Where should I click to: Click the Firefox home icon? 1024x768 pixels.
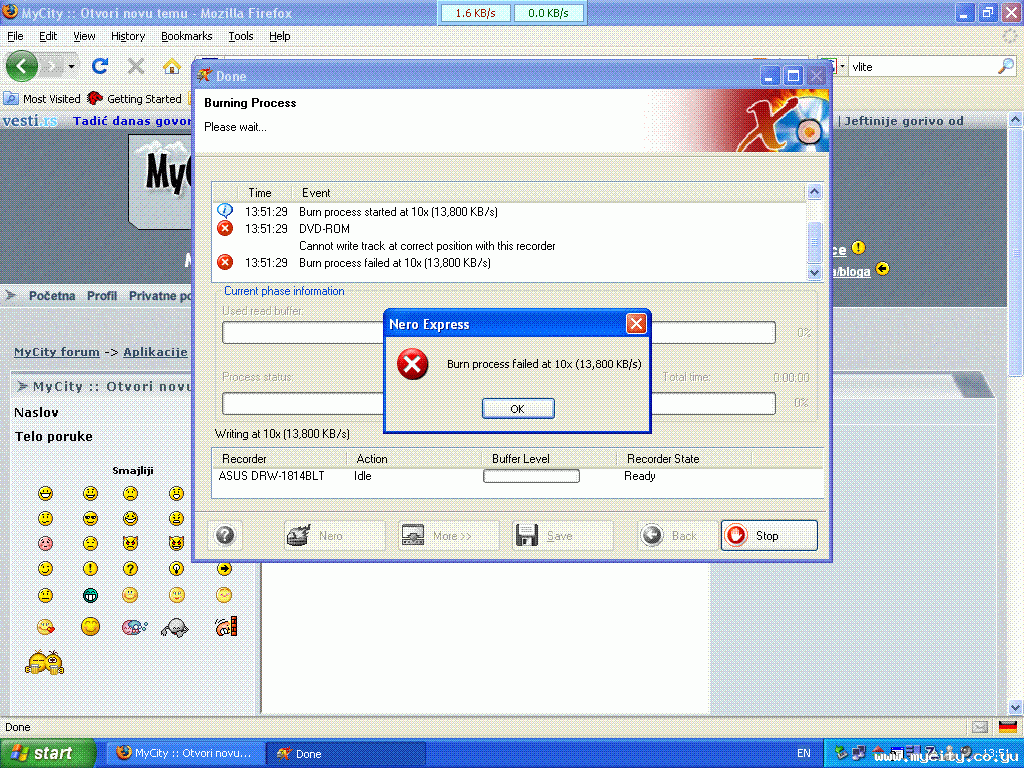pyautogui.click(x=171, y=66)
